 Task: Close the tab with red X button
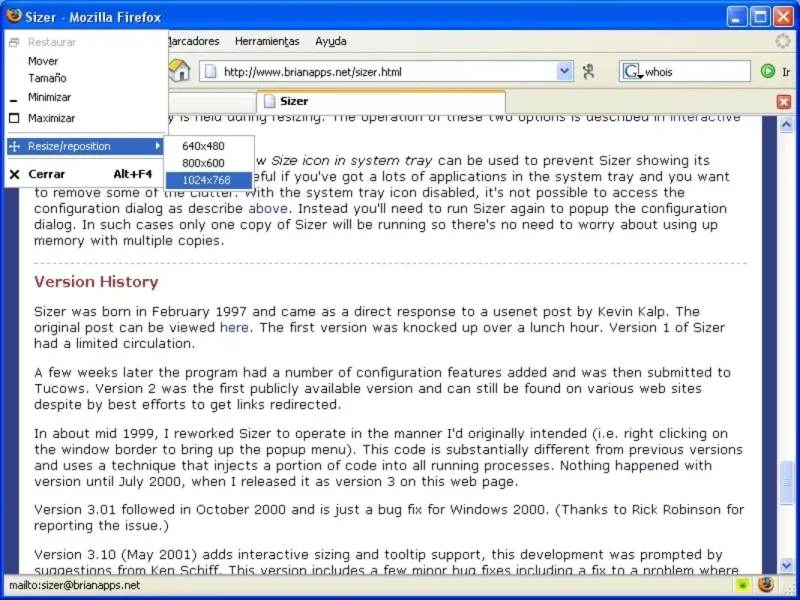[784, 102]
